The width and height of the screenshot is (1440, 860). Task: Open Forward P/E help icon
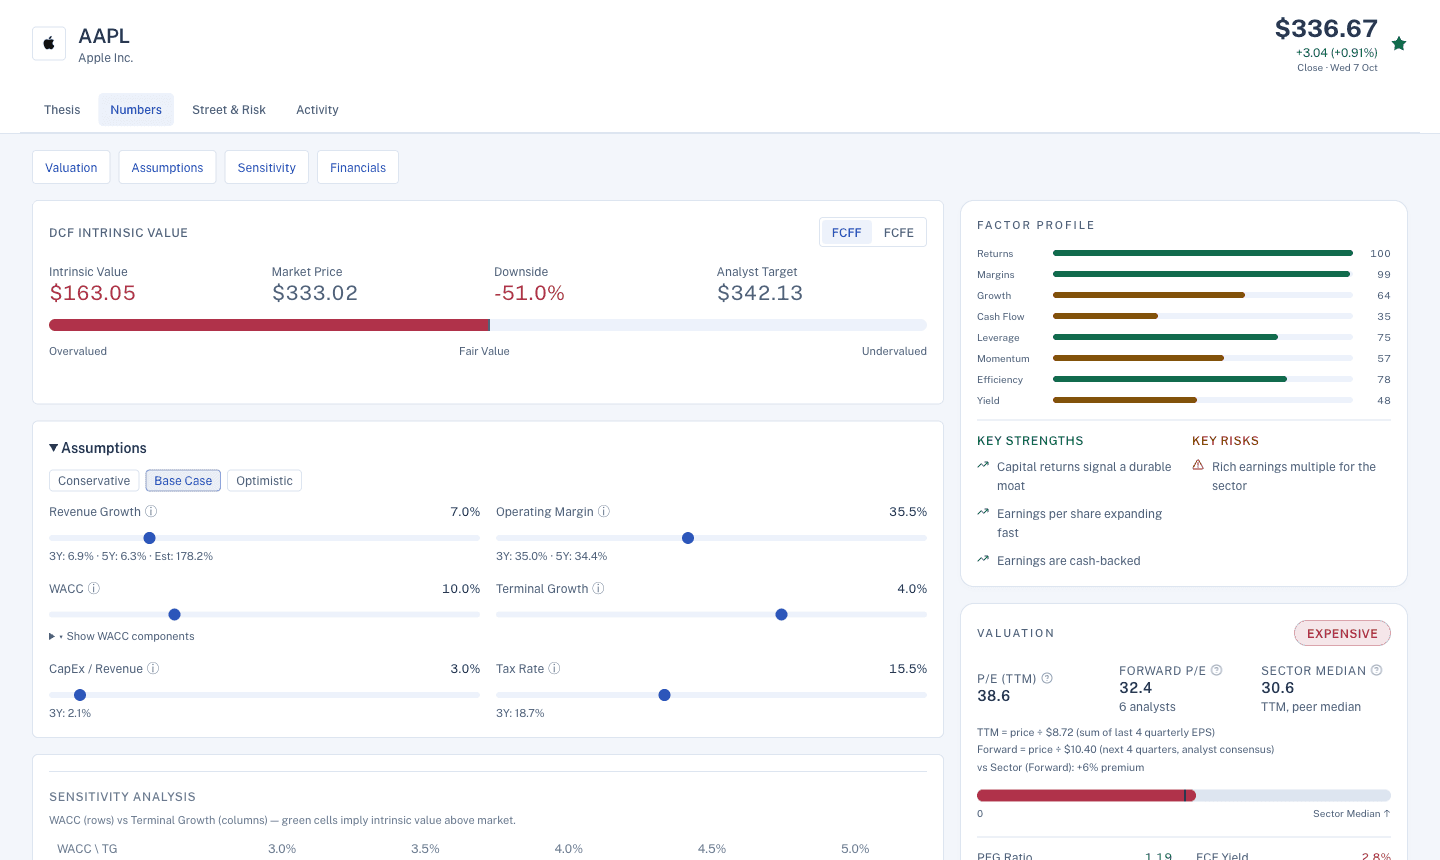coord(1217,670)
